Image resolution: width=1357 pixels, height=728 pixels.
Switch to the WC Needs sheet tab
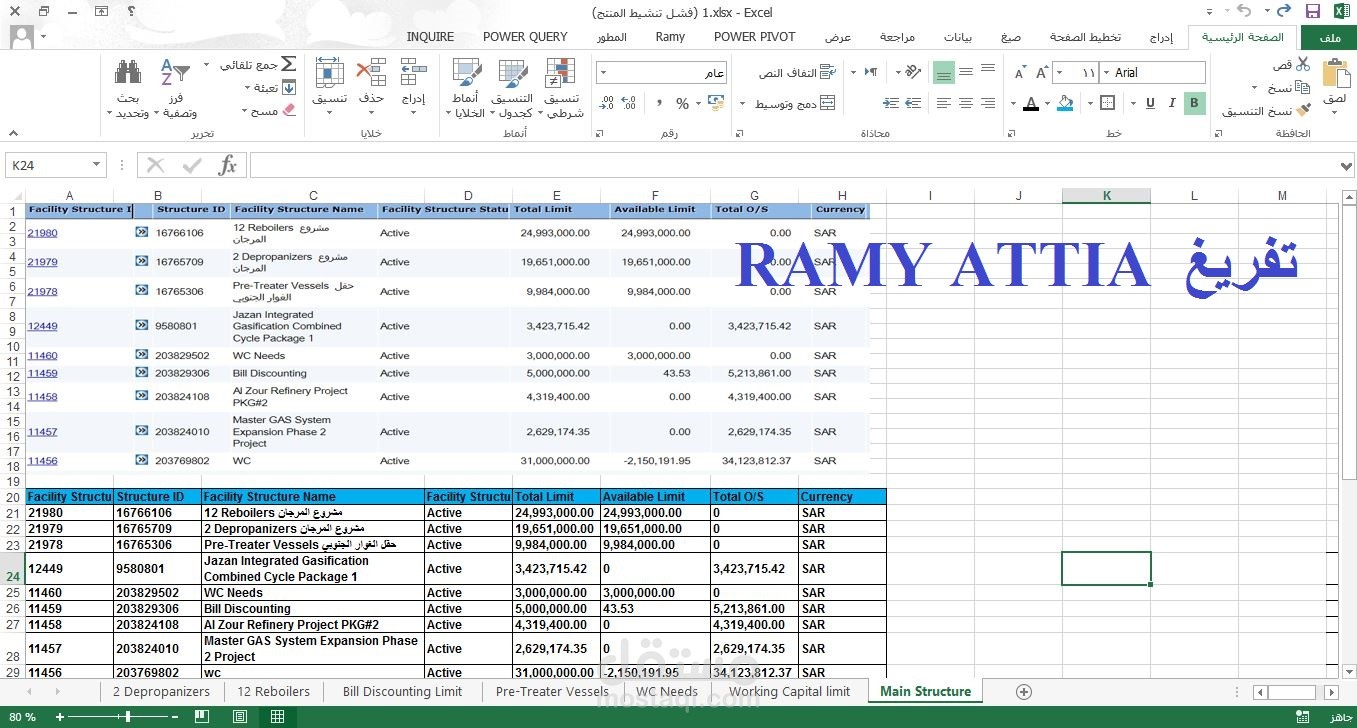[x=667, y=691]
